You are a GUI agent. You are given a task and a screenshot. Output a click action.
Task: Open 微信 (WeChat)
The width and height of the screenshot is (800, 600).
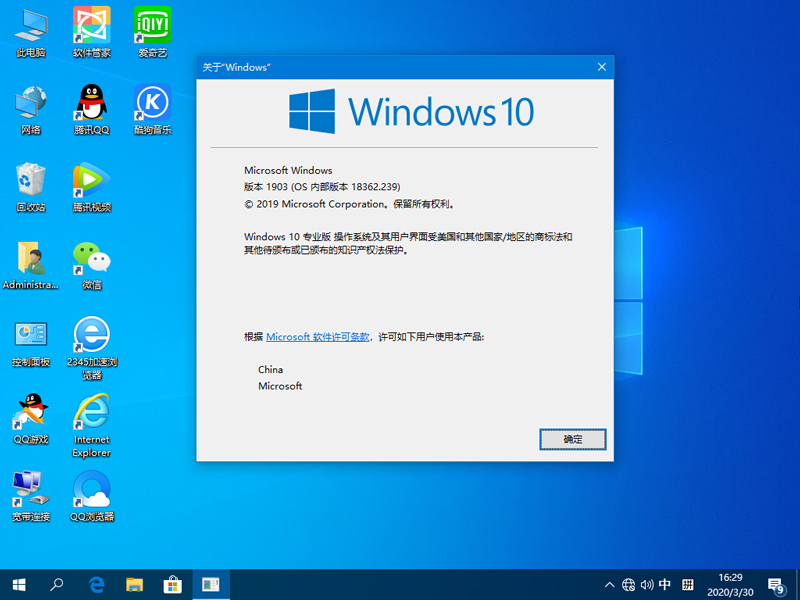pyautogui.click(x=90, y=255)
